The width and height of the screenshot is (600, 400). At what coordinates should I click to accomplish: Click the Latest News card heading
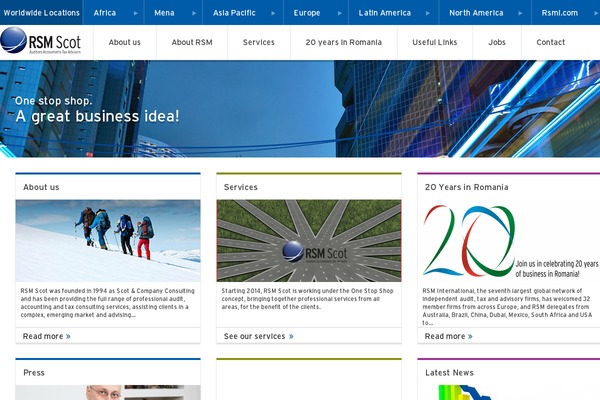click(449, 373)
